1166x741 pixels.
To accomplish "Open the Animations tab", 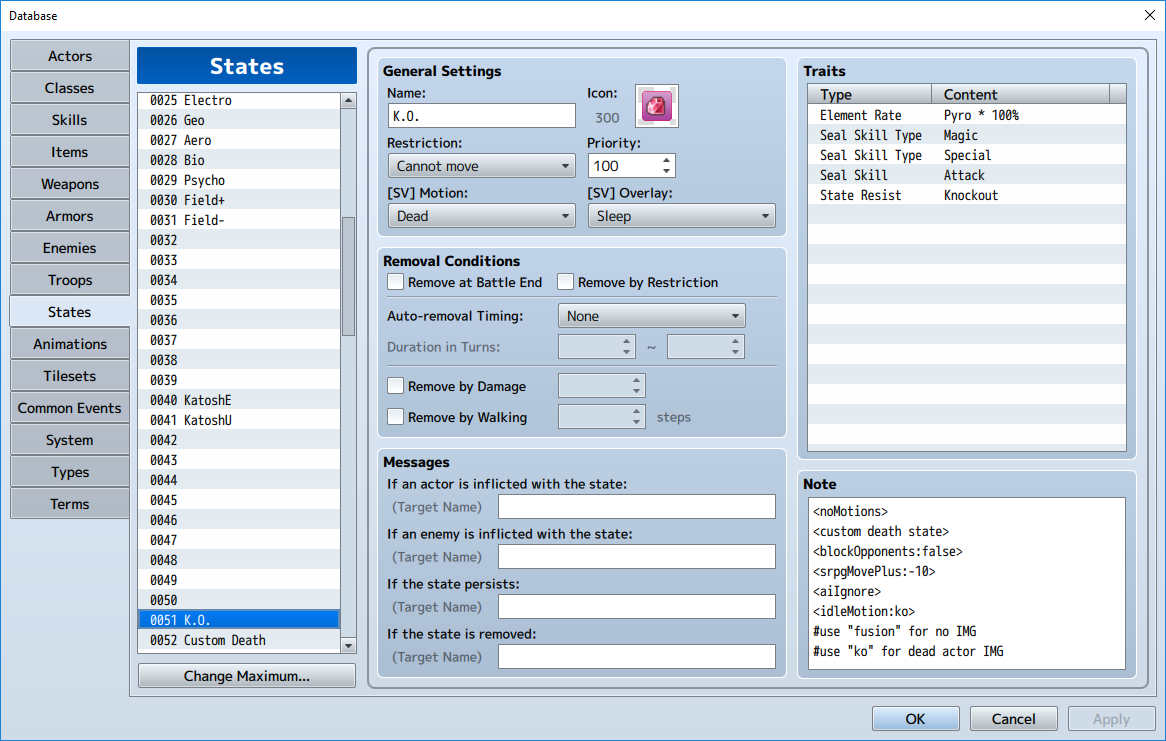I will 70,344.
